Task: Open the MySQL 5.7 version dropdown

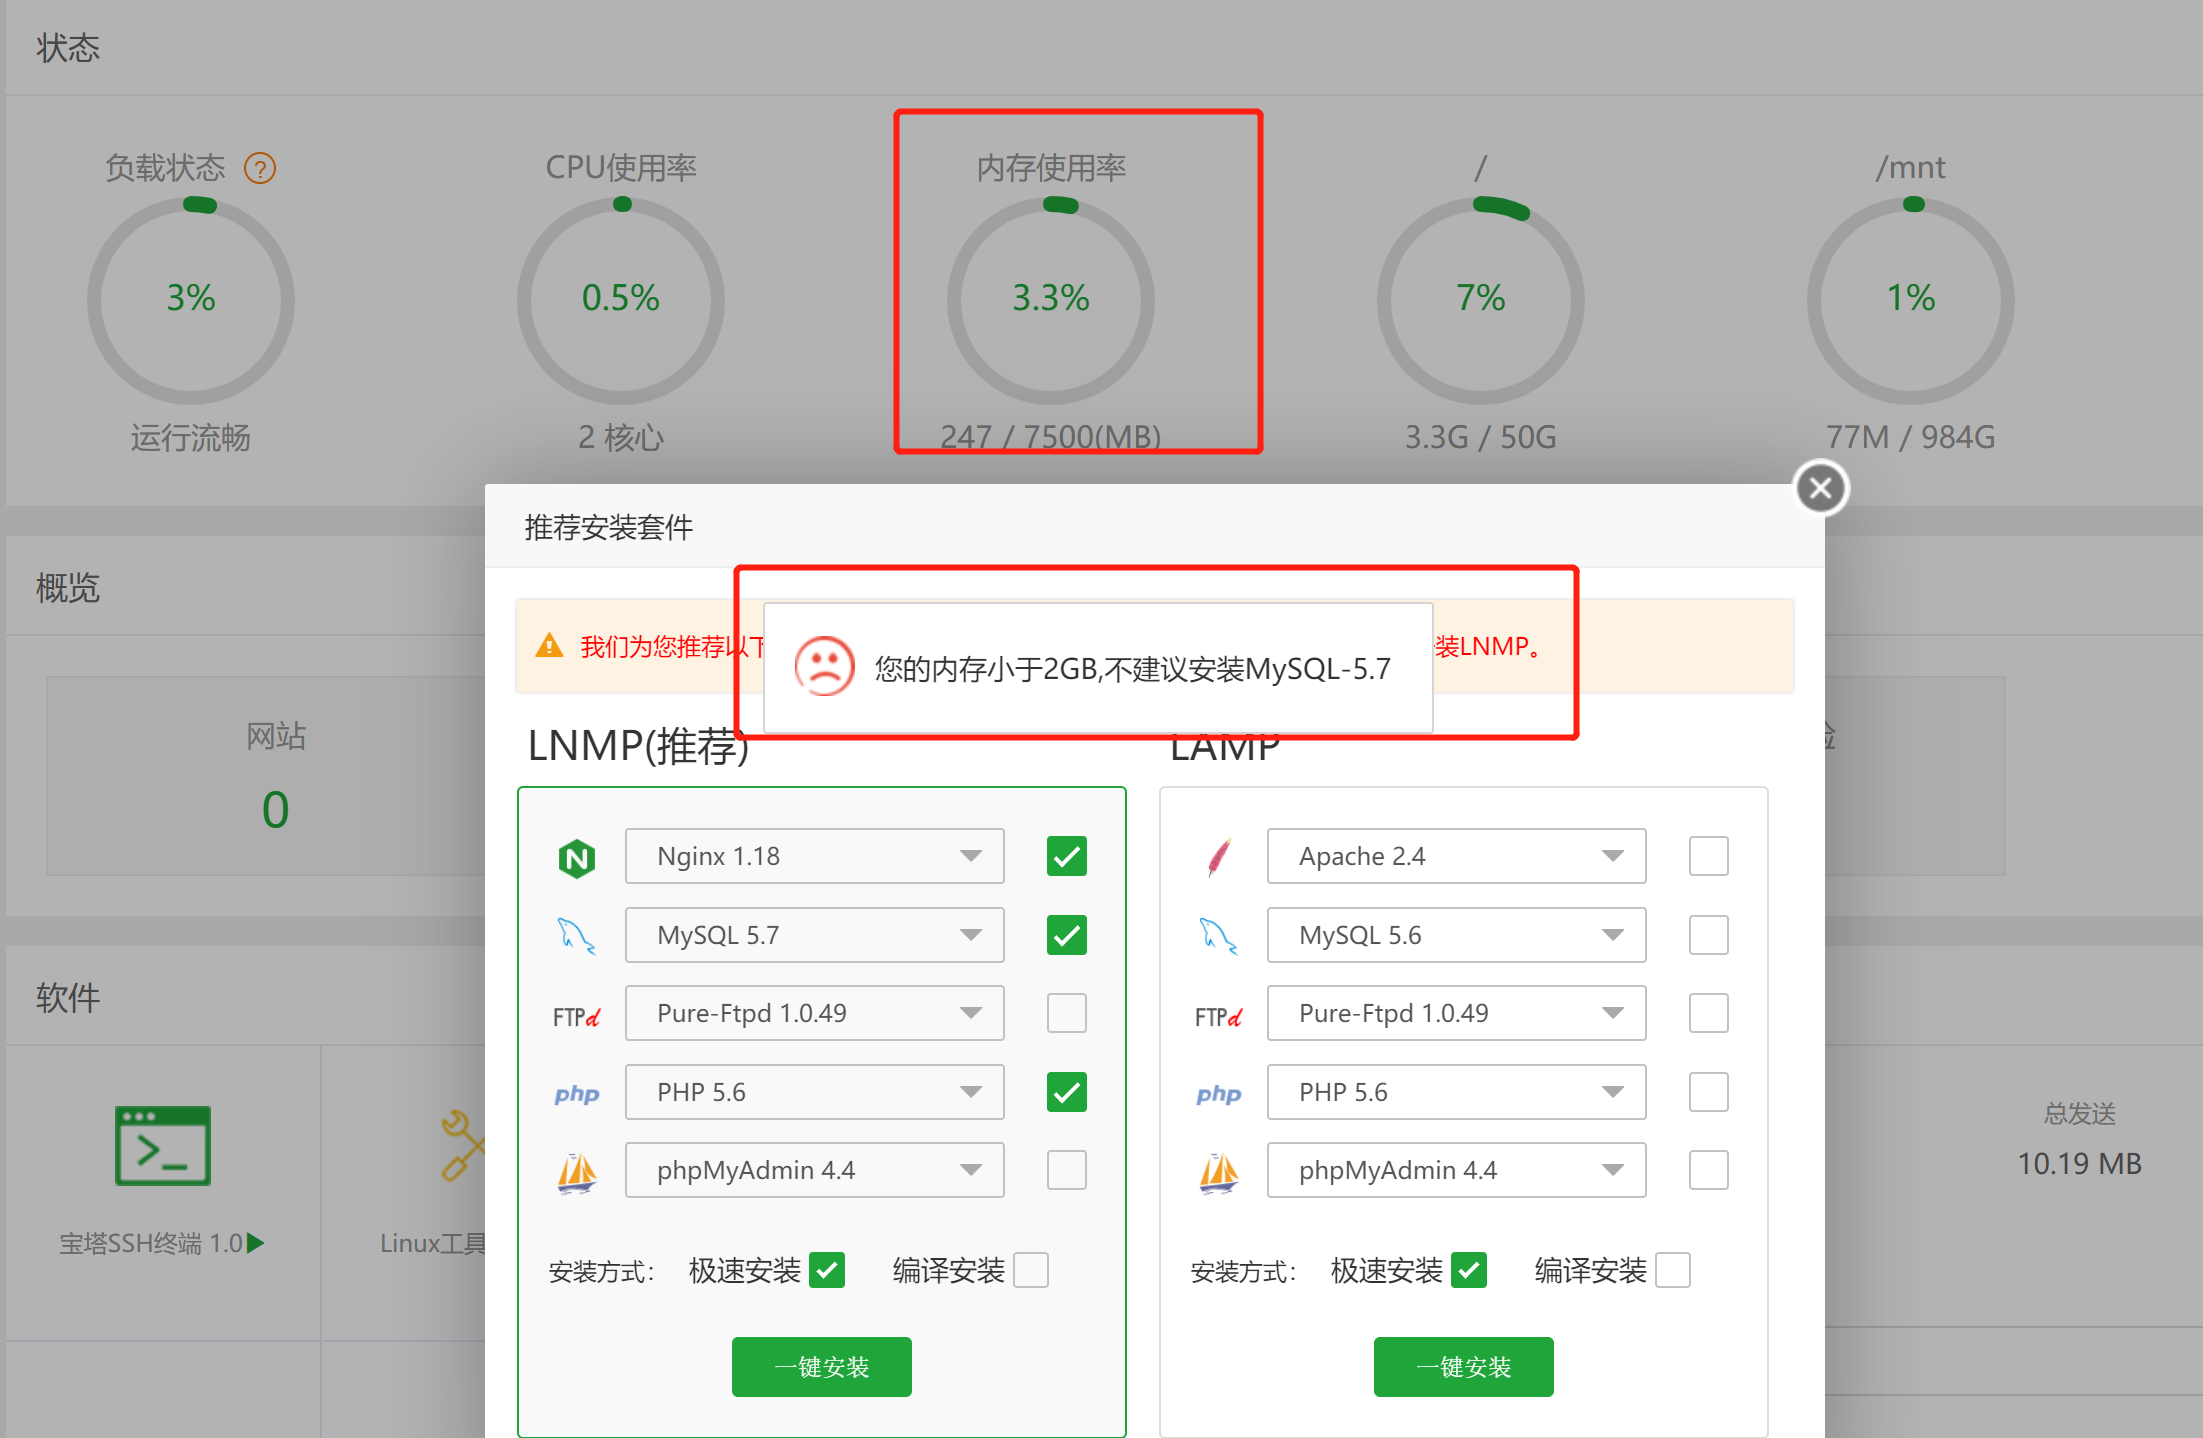Action: 815,935
